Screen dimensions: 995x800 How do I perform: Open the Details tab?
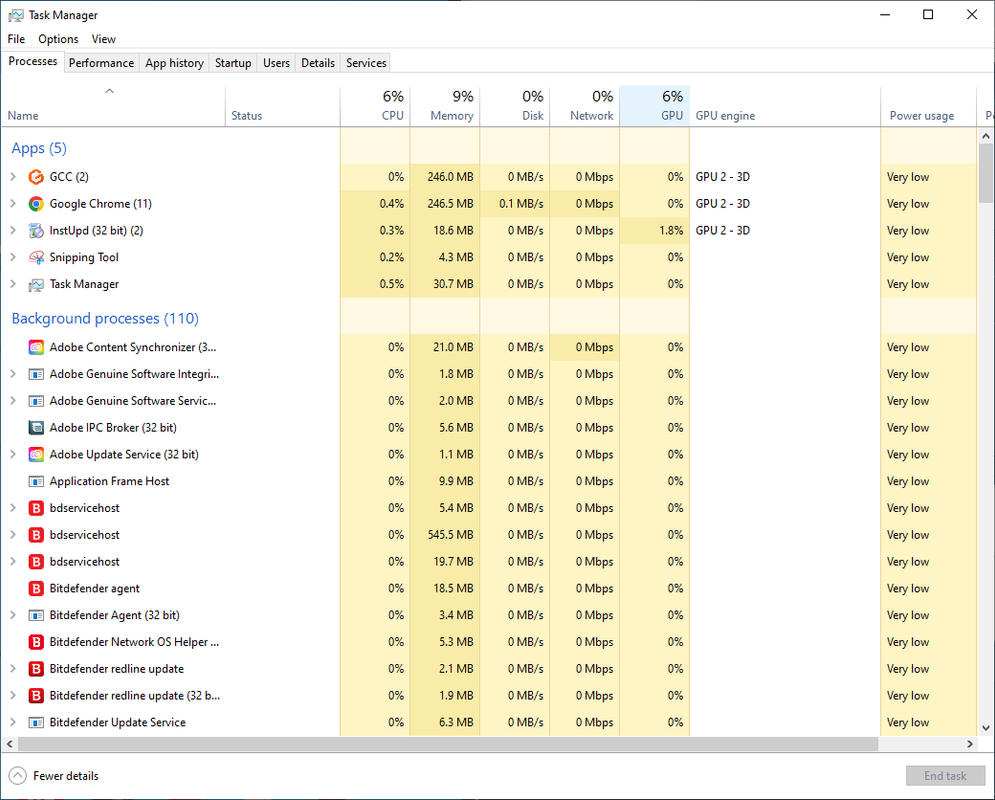[318, 63]
